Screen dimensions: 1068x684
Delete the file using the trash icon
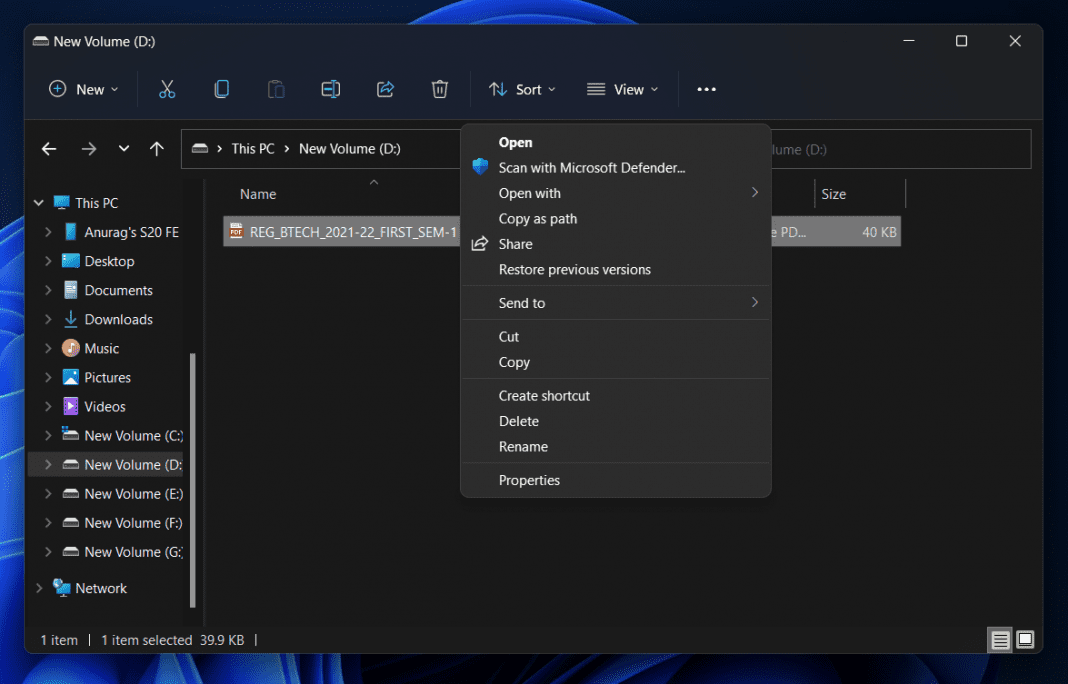tap(439, 89)
